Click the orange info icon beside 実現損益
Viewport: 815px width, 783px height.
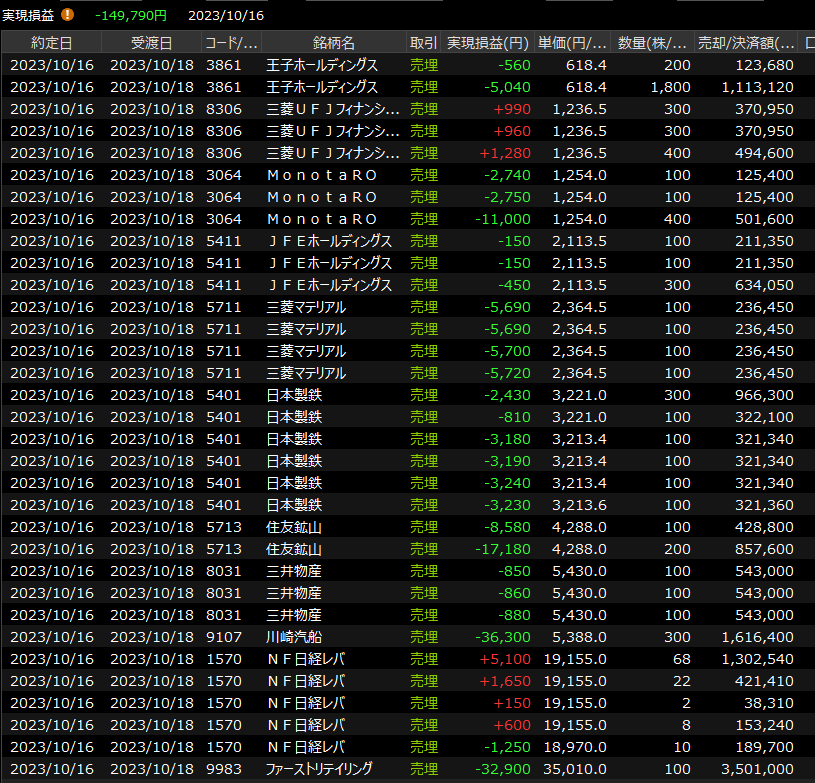pyautogui.click(x=68, y=15)
